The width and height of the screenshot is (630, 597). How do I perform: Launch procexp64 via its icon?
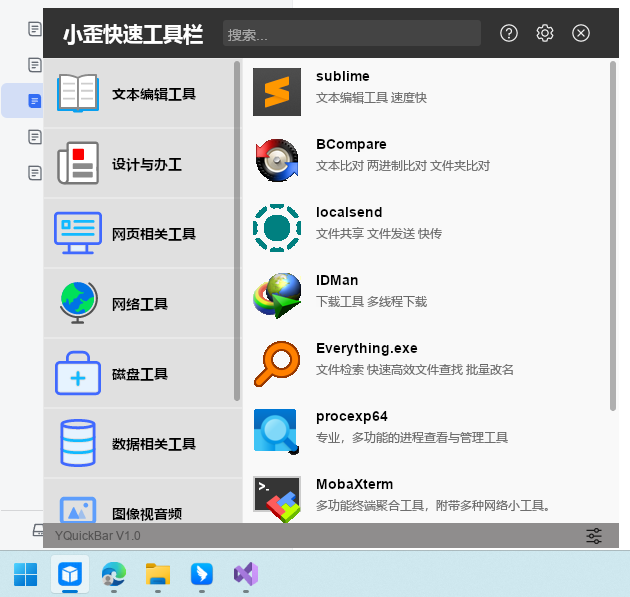[x=277, y=432]
